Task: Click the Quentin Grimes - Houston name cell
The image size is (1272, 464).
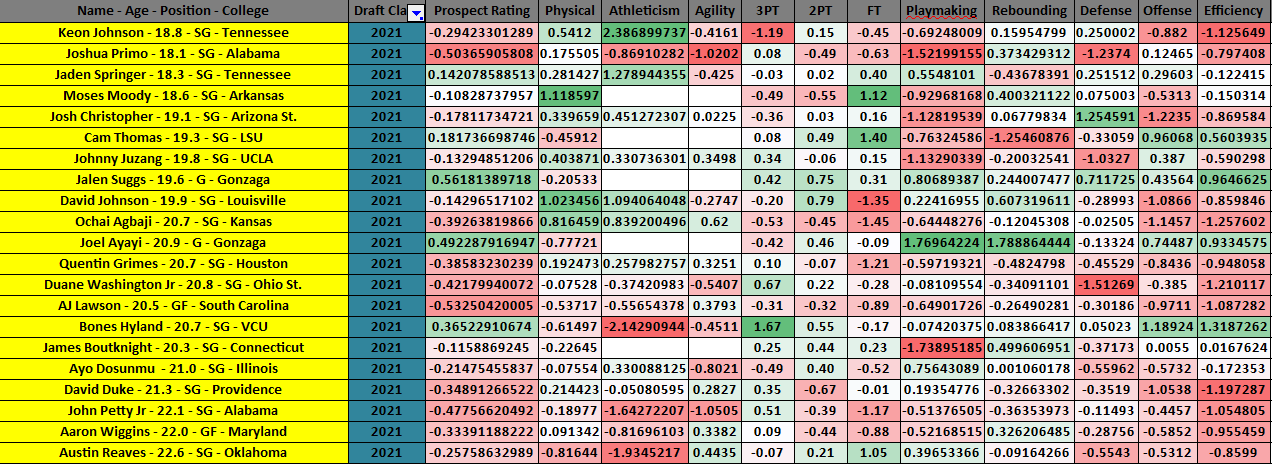Action: 176,264
